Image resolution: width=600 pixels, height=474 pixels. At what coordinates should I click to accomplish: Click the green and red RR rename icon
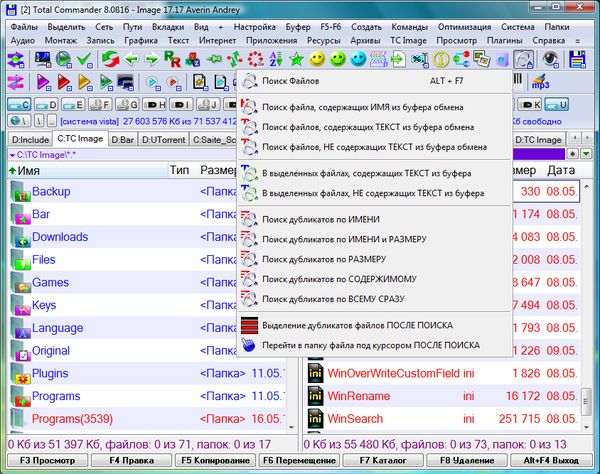(172, 59)
